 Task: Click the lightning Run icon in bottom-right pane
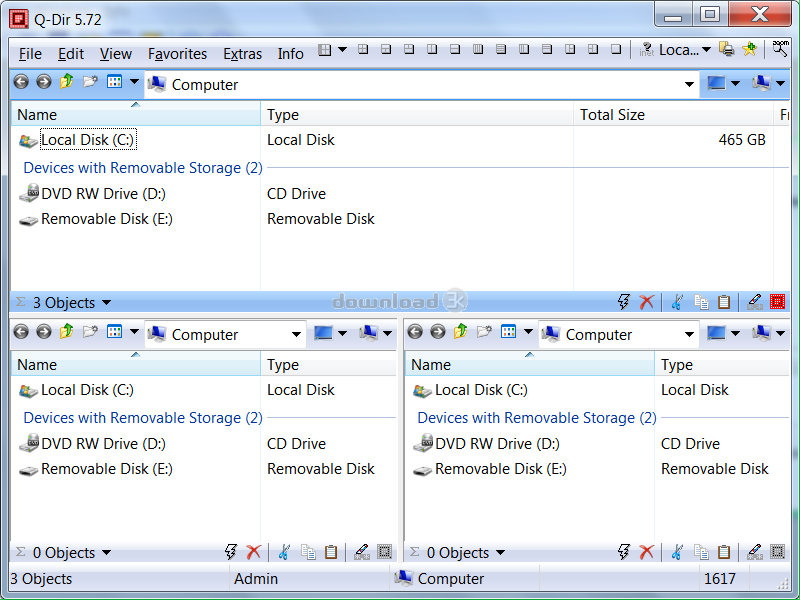(624, 552)
